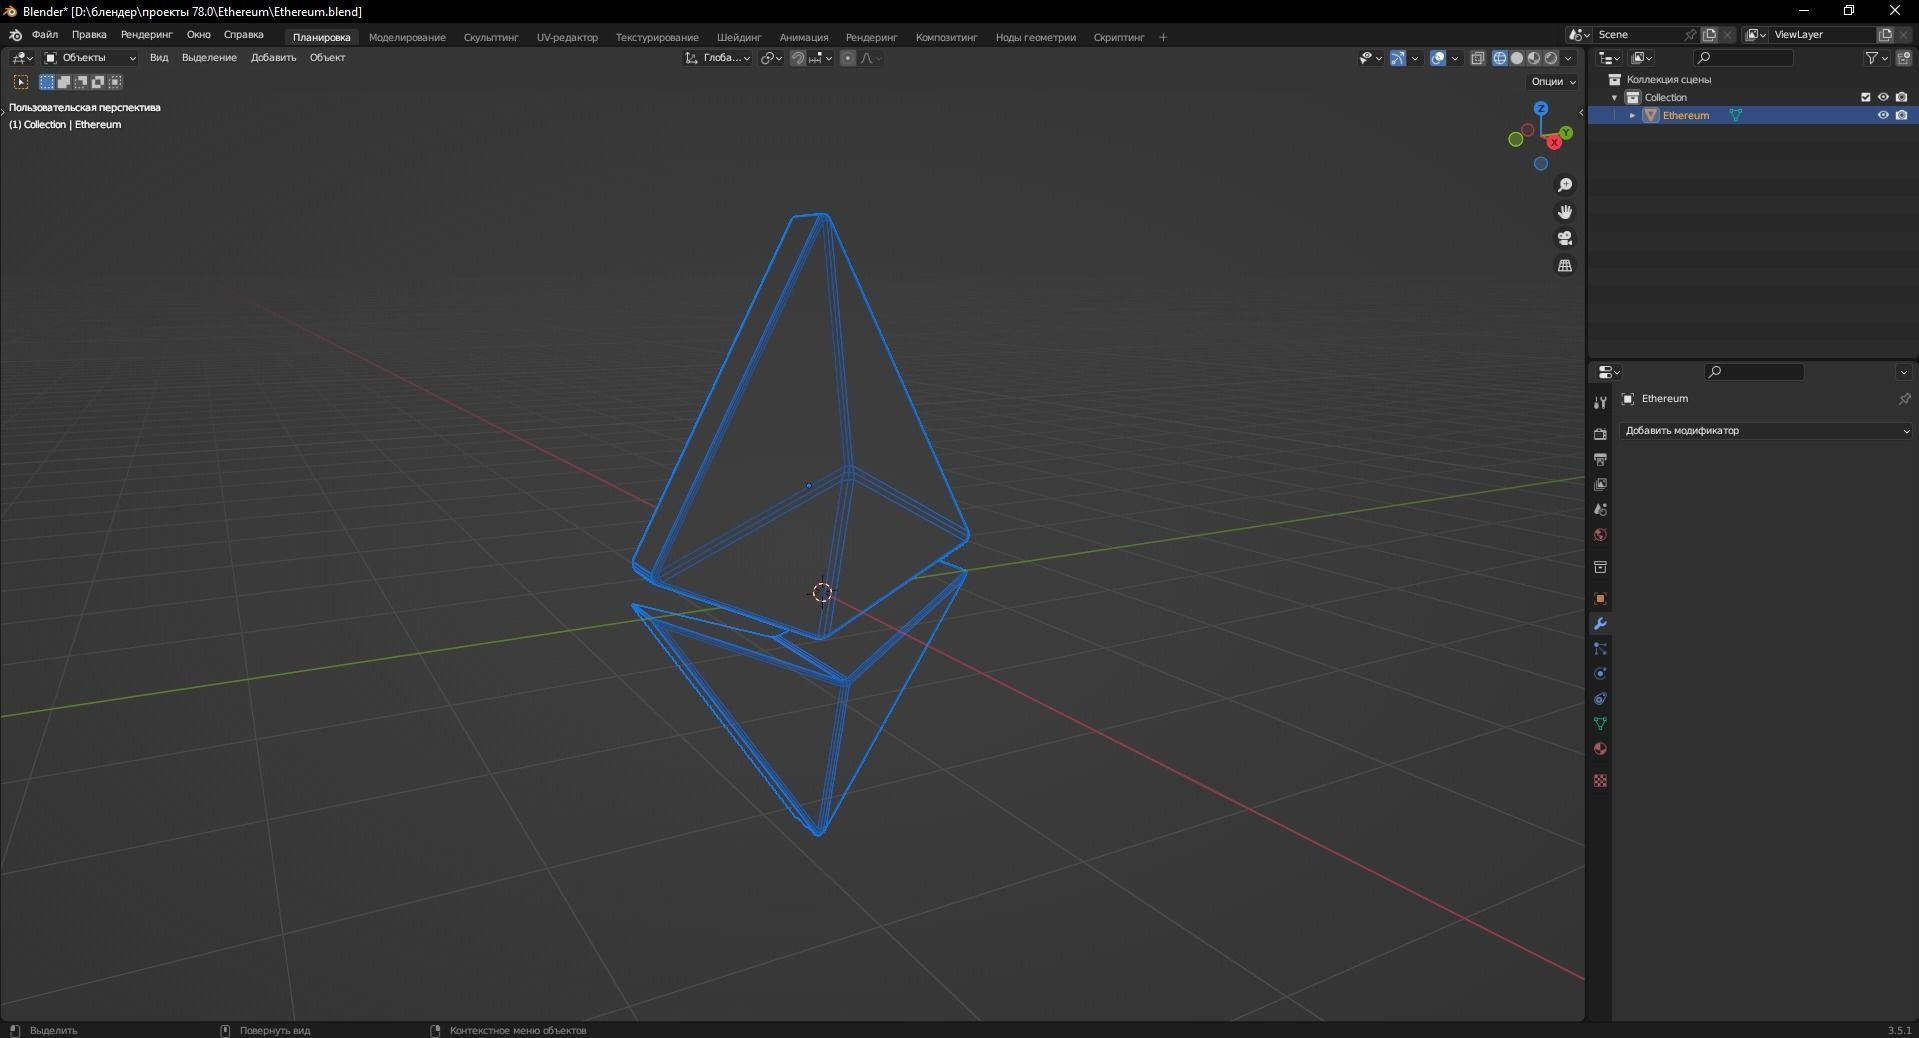Open the pivot point dropdown
The height and width of the screenshot is (1038, 1919).
[771, 58]
